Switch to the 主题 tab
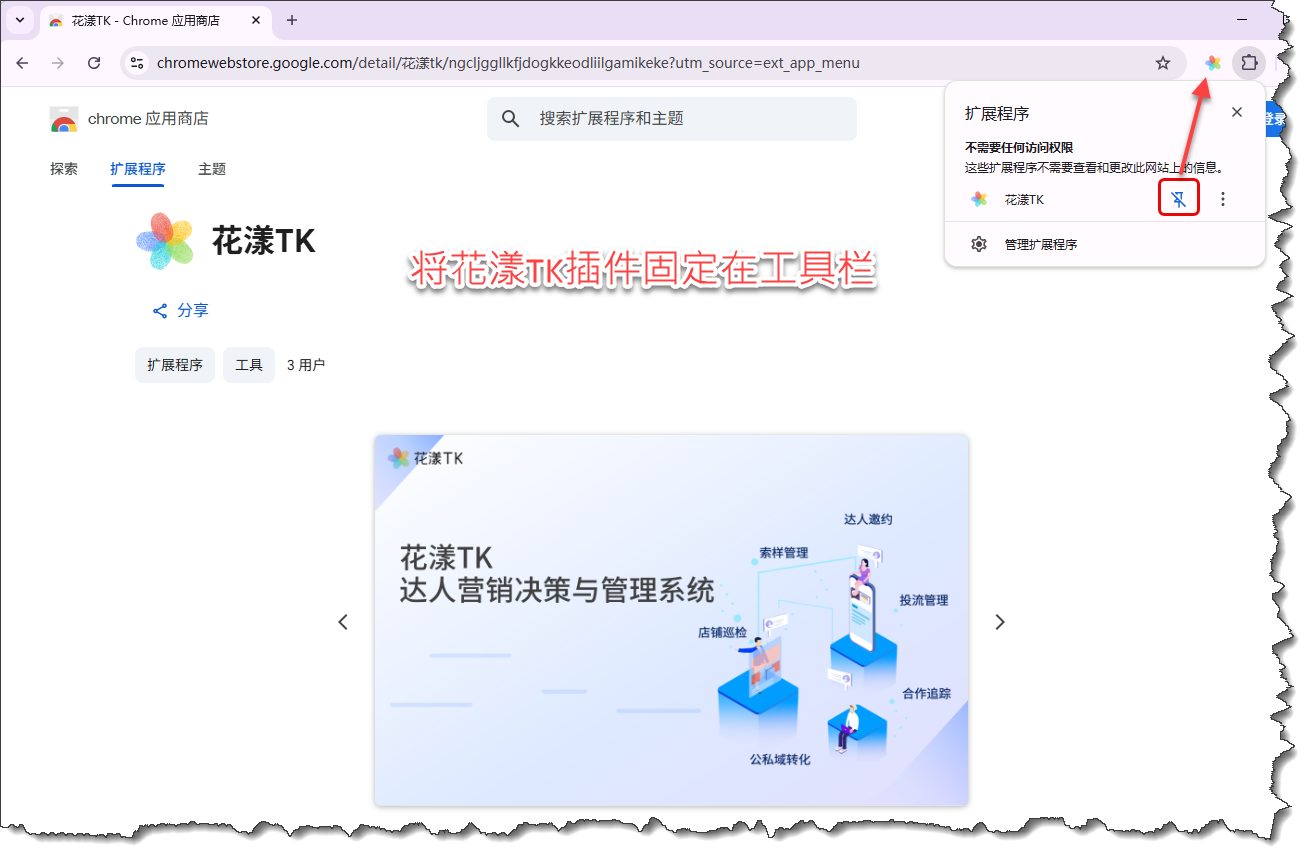 (x=212, y=169)
